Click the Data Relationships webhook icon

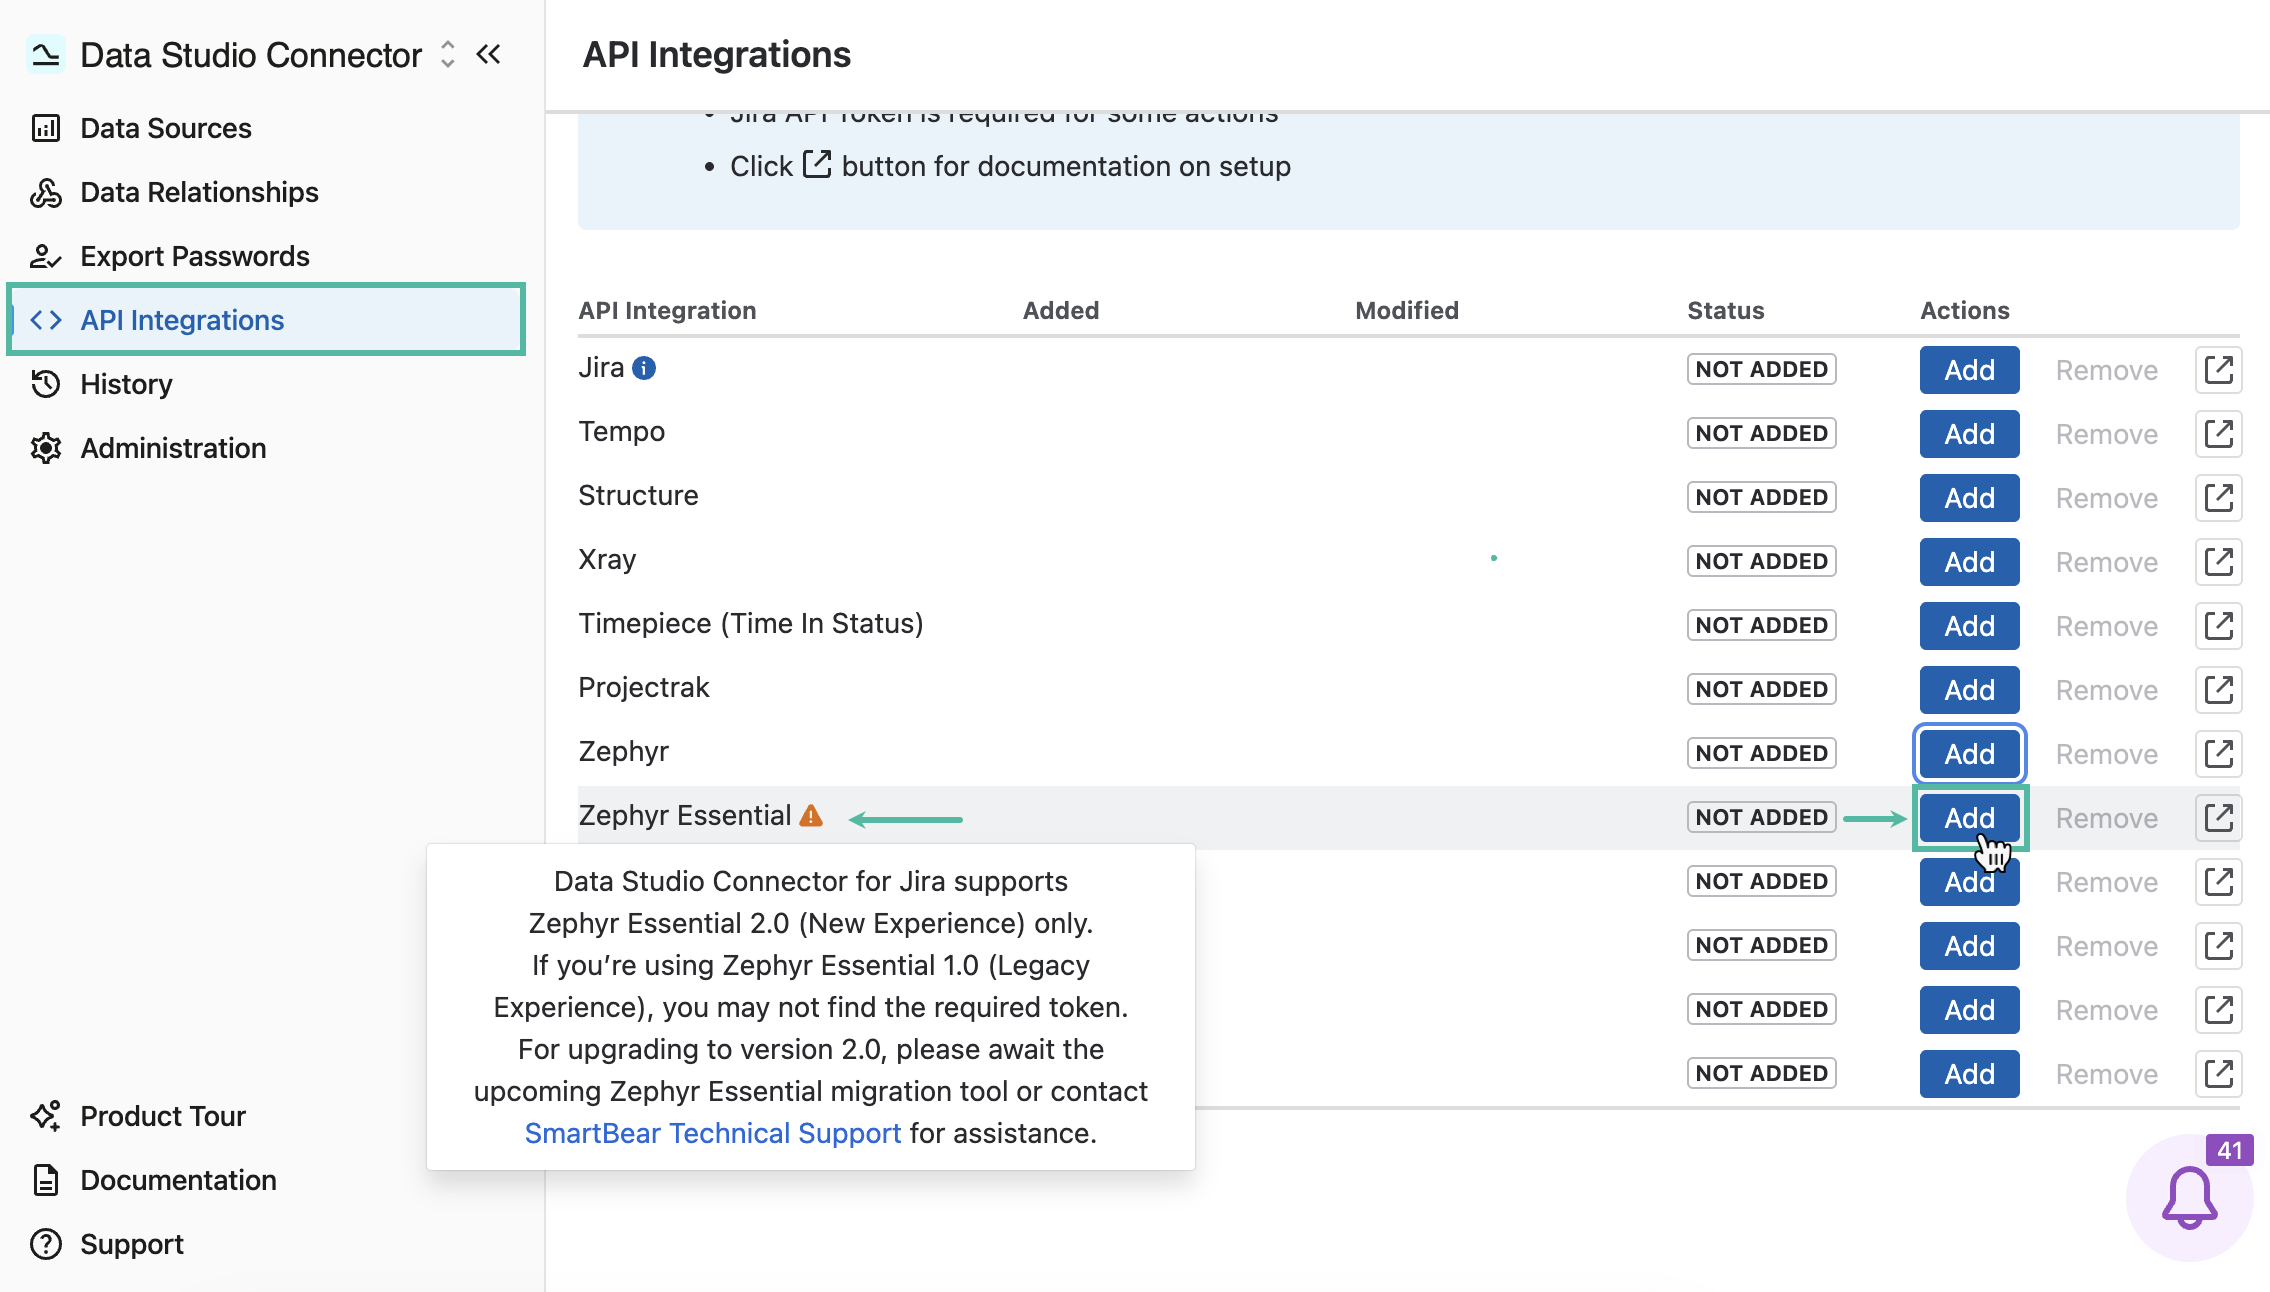(x=46, y=192)
